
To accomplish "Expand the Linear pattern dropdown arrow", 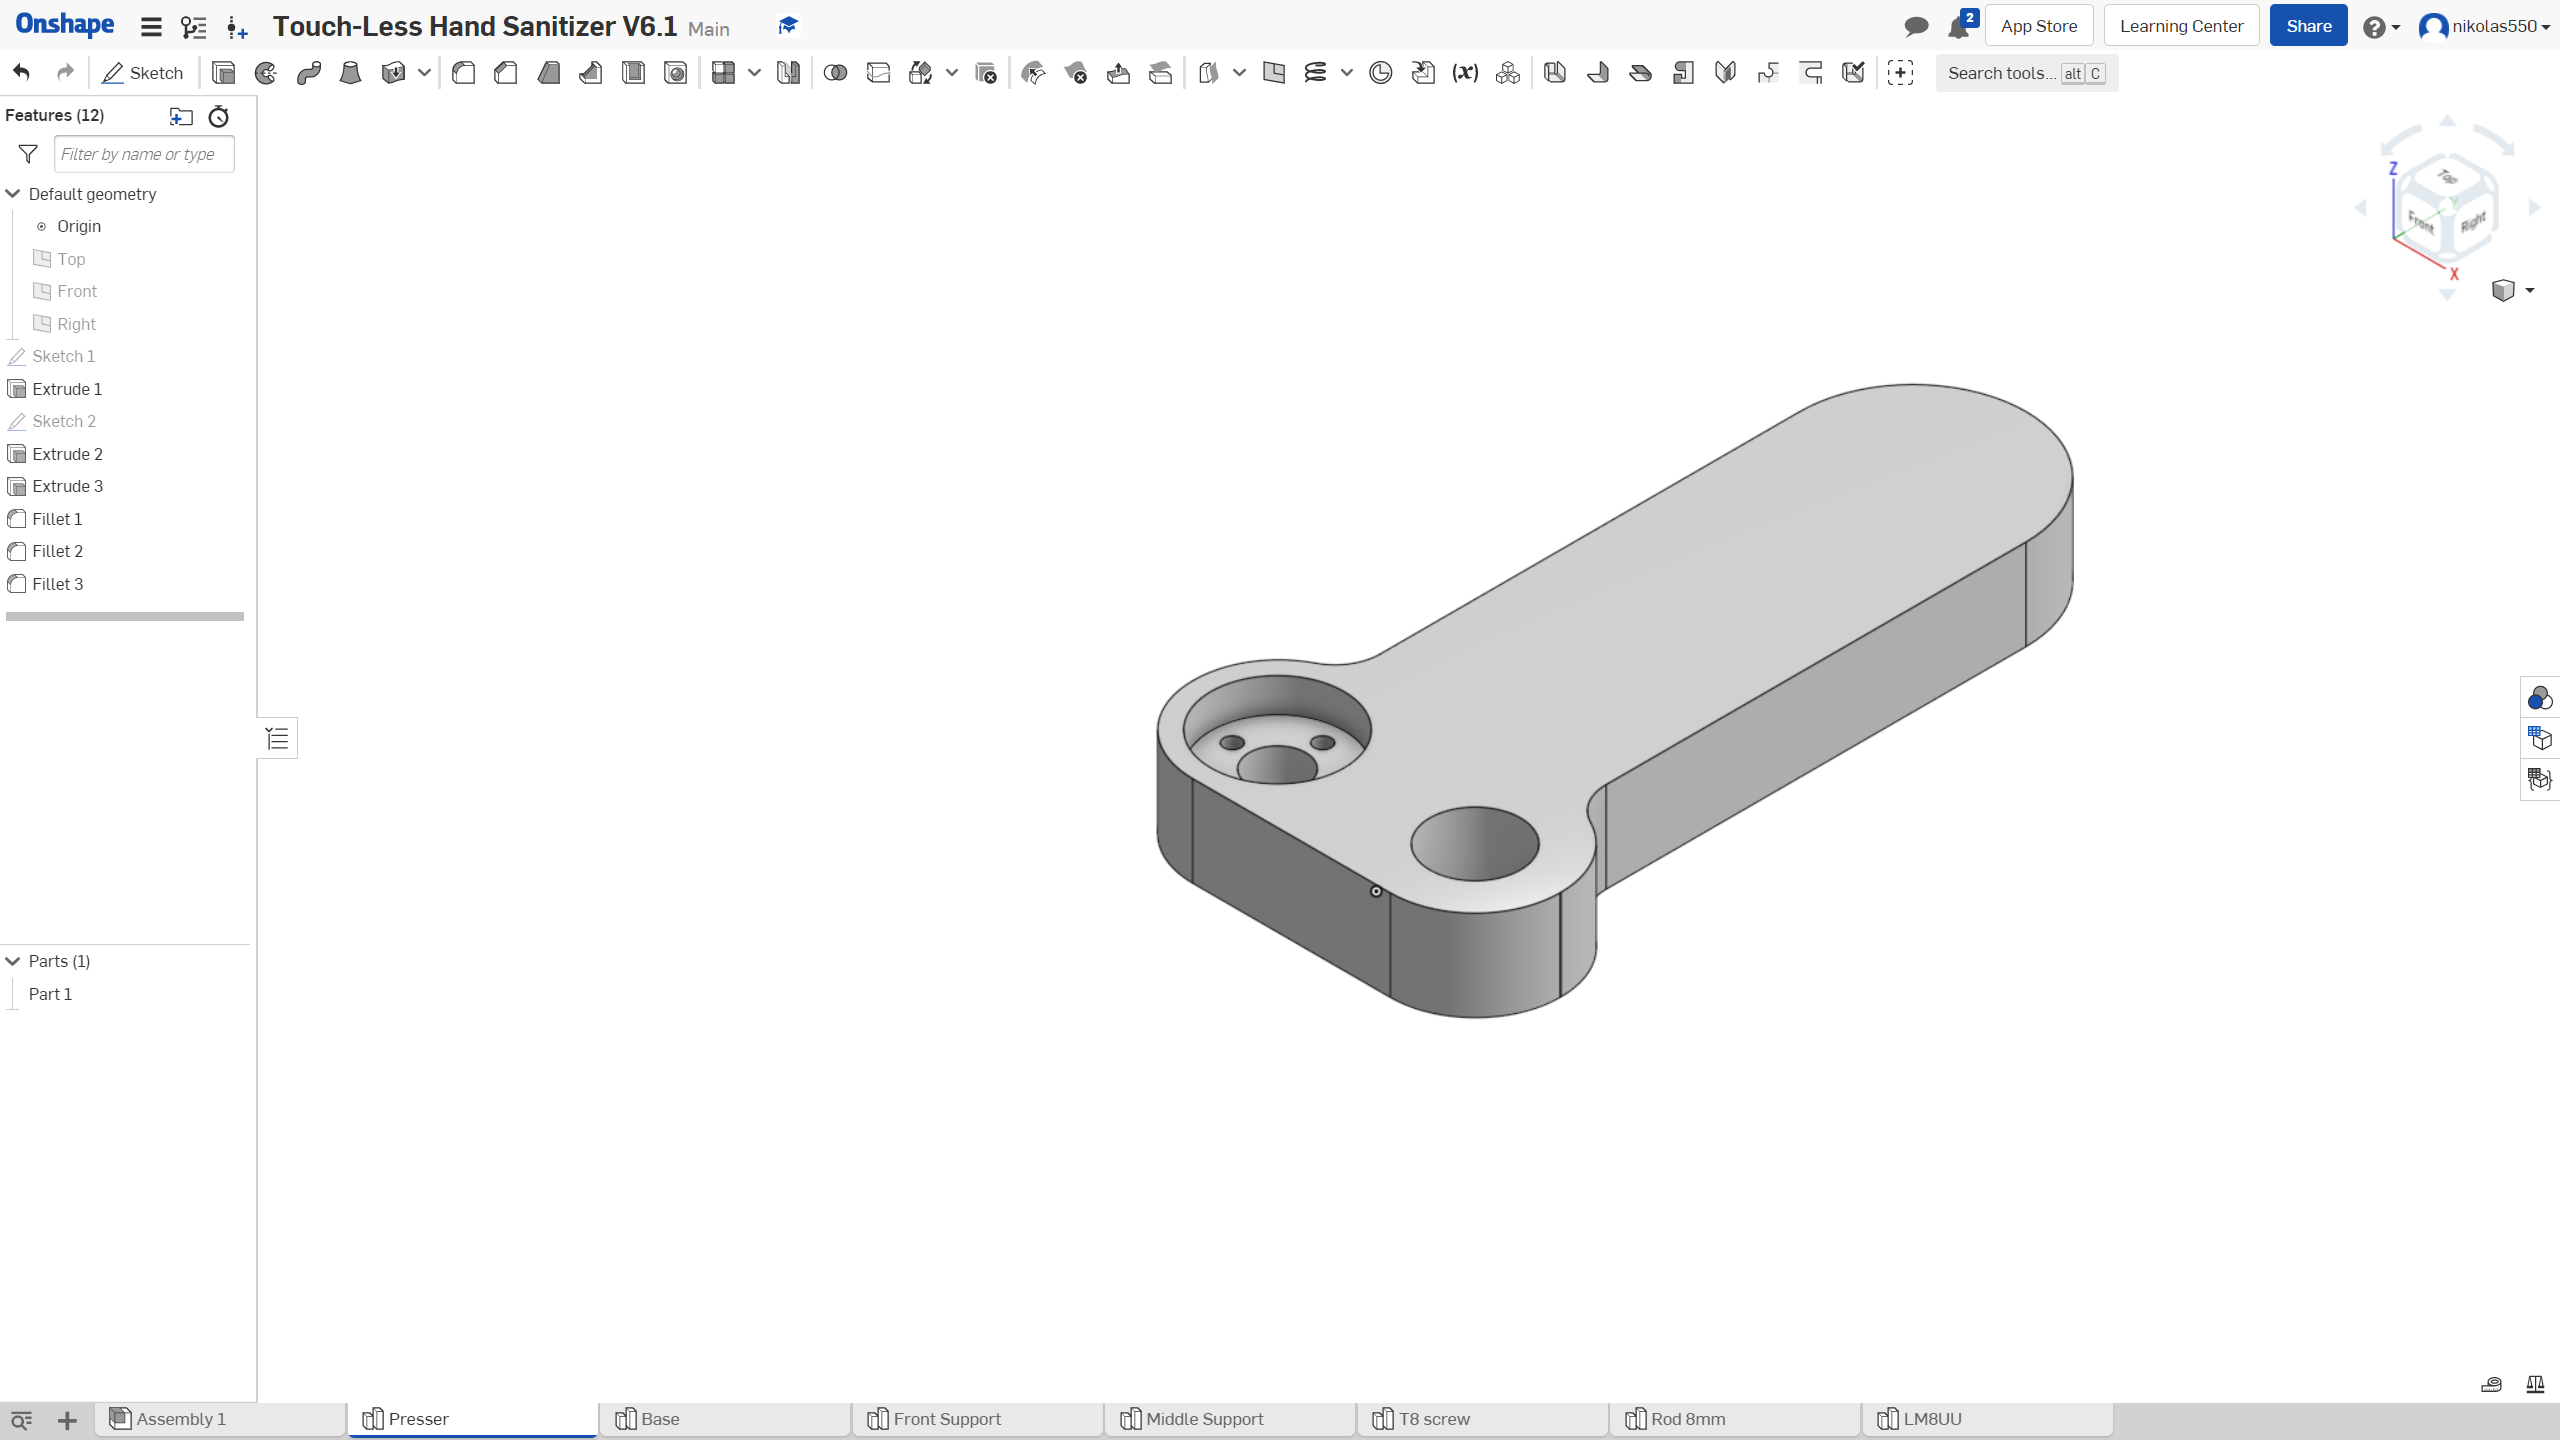I will pyautogui.click(x=755, y=73).
